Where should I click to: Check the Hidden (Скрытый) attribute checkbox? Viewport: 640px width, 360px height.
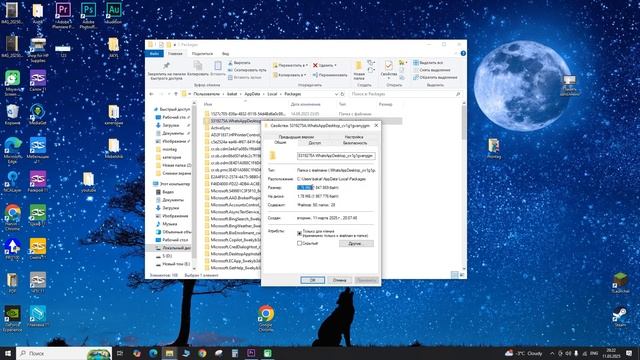[299, 243]
